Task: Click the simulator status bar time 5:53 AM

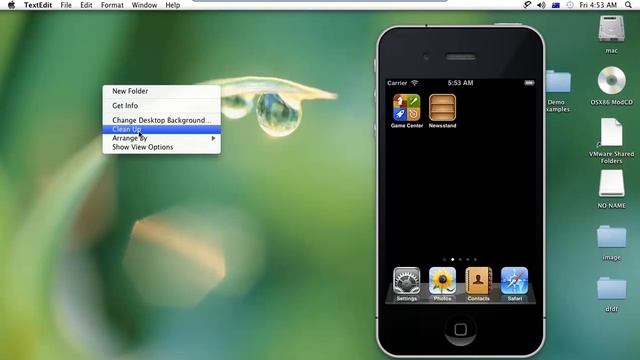Action: 460,83
